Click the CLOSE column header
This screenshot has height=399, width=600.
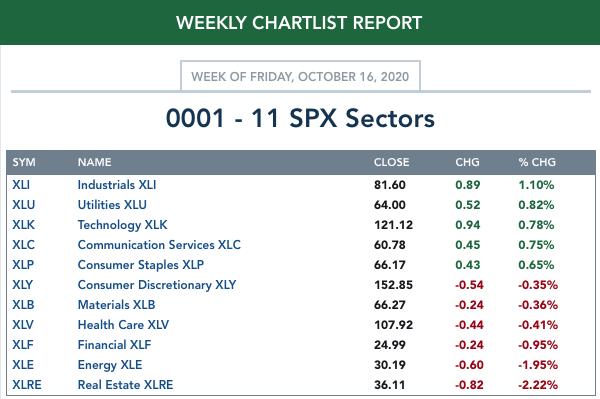pyautogui.click(x=391, y=162)
